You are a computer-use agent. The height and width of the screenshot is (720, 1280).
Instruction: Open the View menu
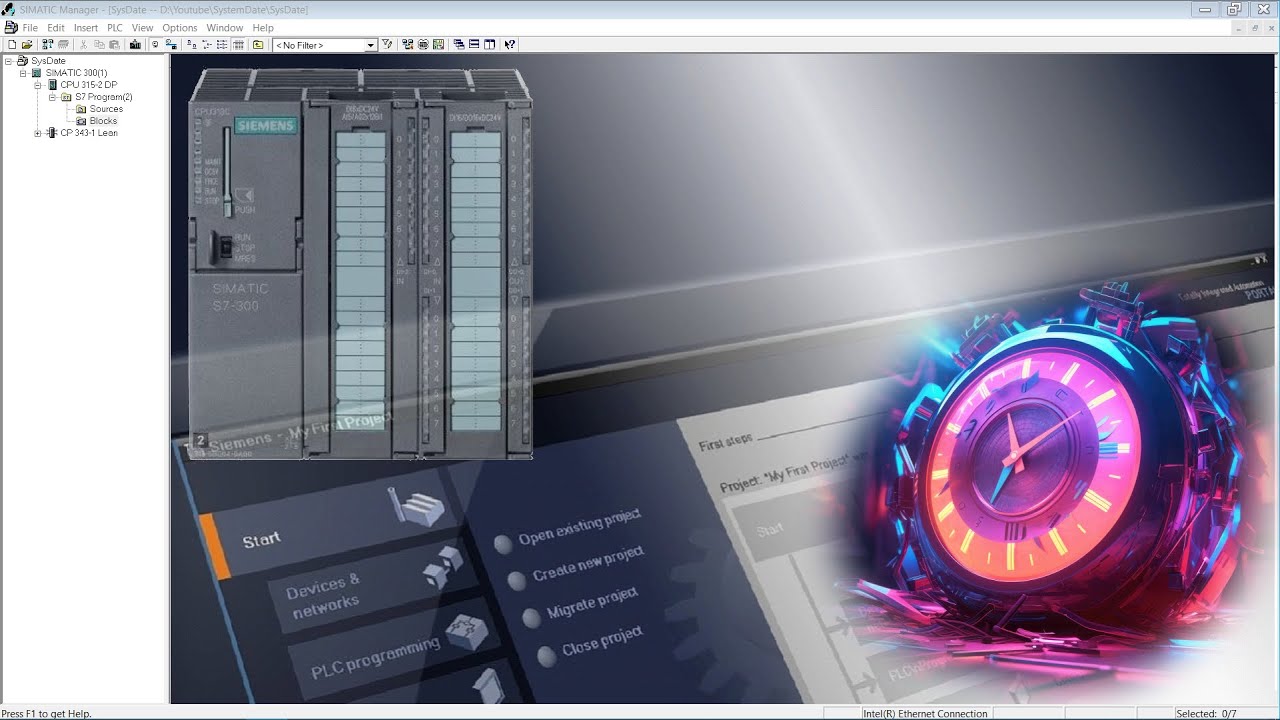click(143, 28)
